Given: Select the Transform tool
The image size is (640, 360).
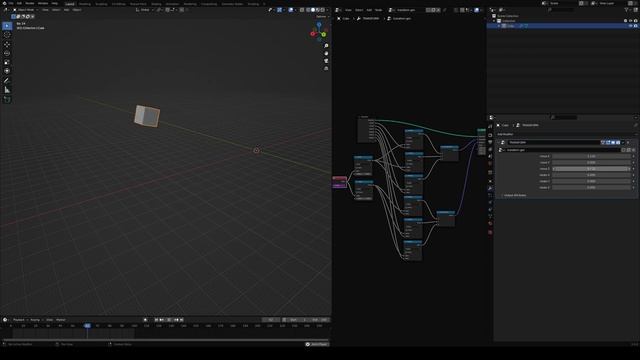Looking at the screenshot, I should point(7,71).
